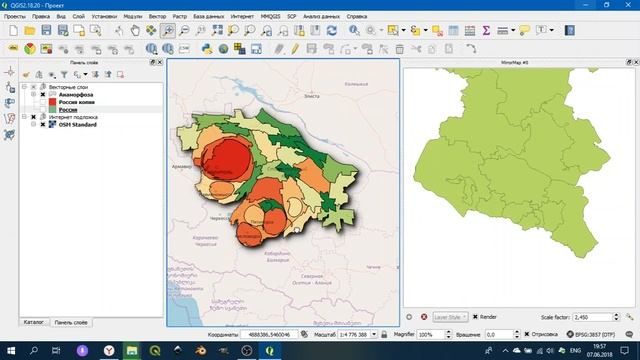Open the Проекты menu

tap(15, 16)
